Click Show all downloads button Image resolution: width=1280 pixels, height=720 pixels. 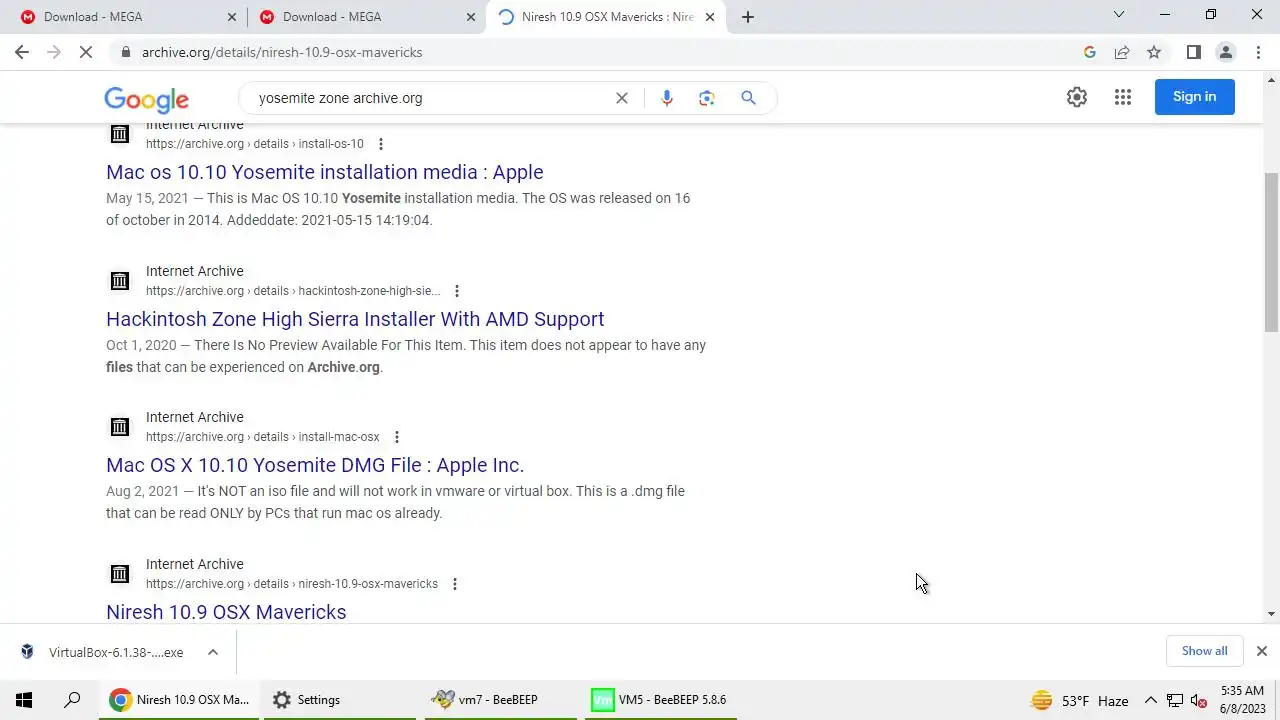coord(1204,651)
